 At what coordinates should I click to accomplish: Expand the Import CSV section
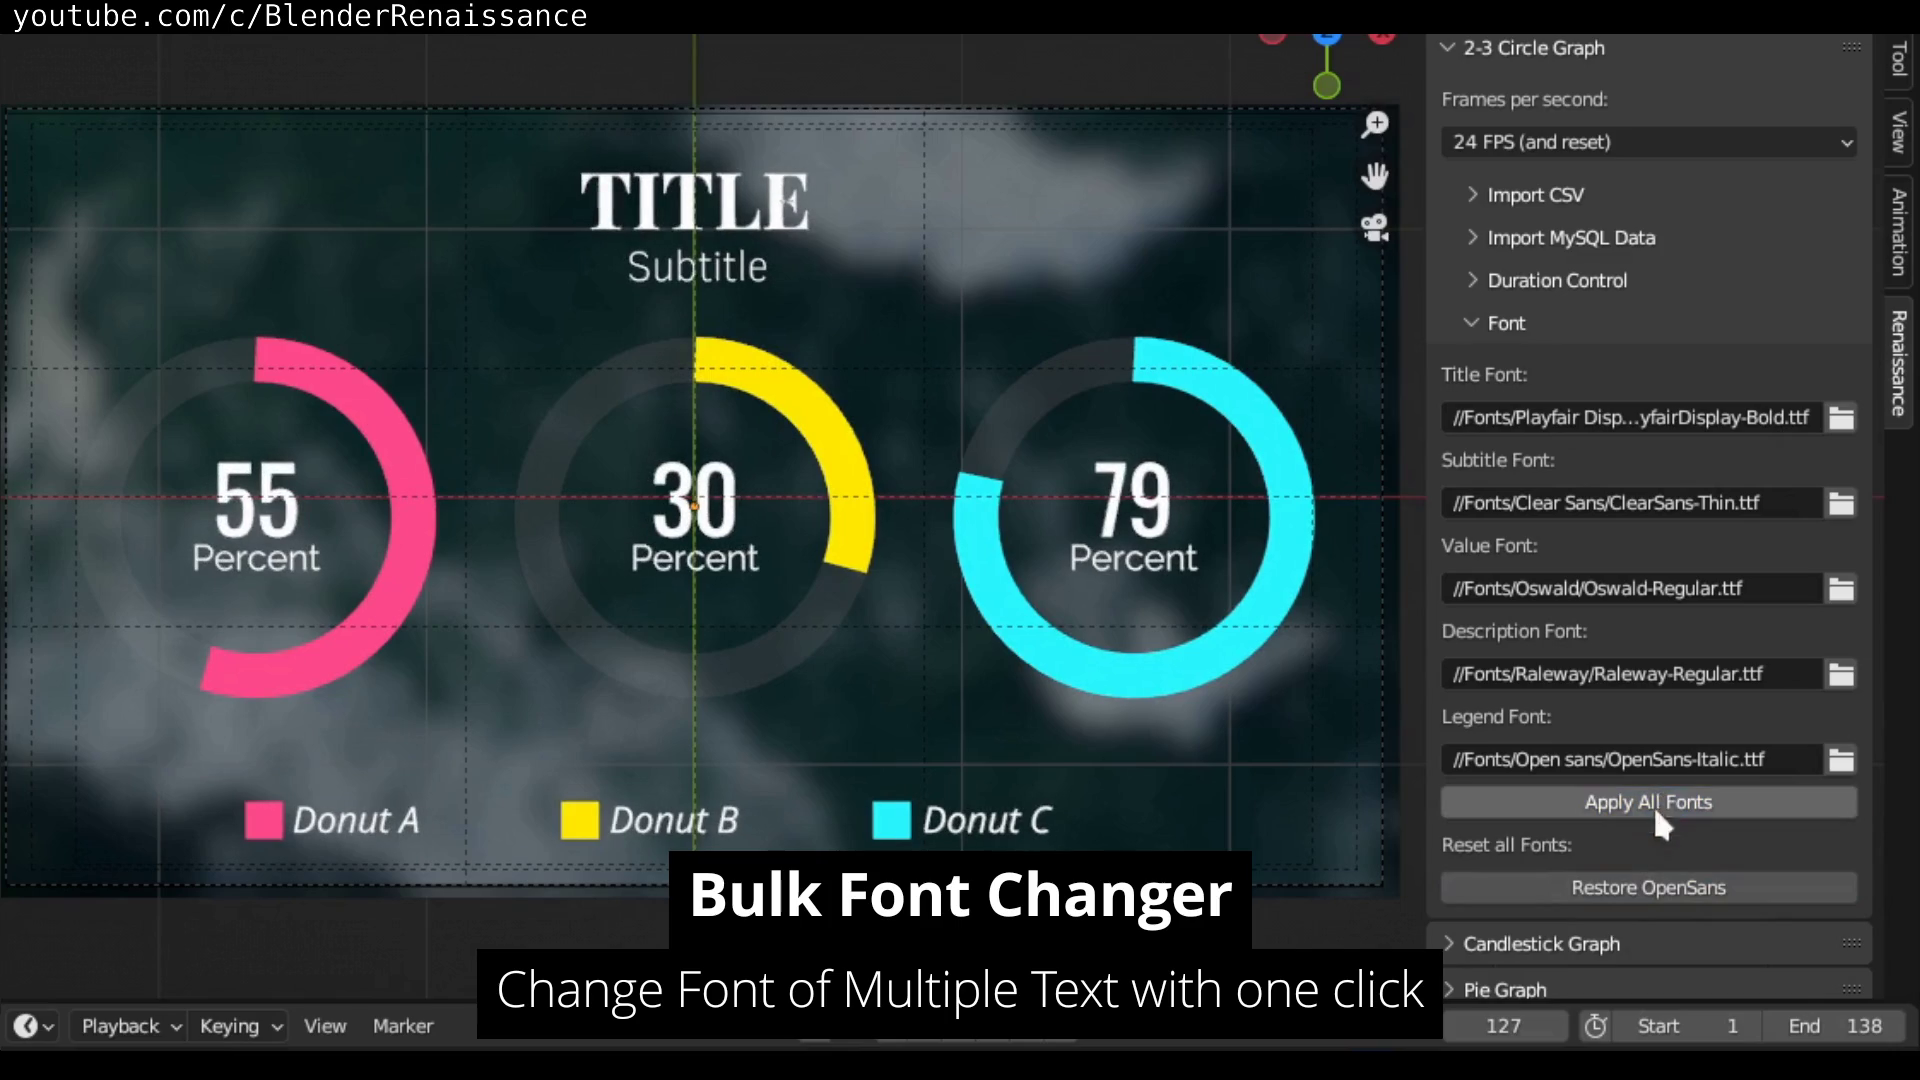(1534, 195)
